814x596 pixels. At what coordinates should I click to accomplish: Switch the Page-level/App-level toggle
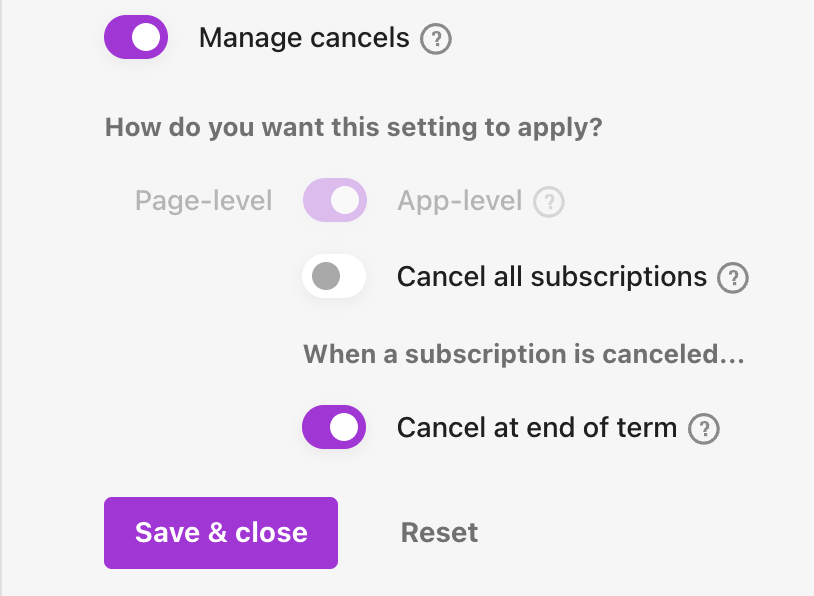click(335, 201)
